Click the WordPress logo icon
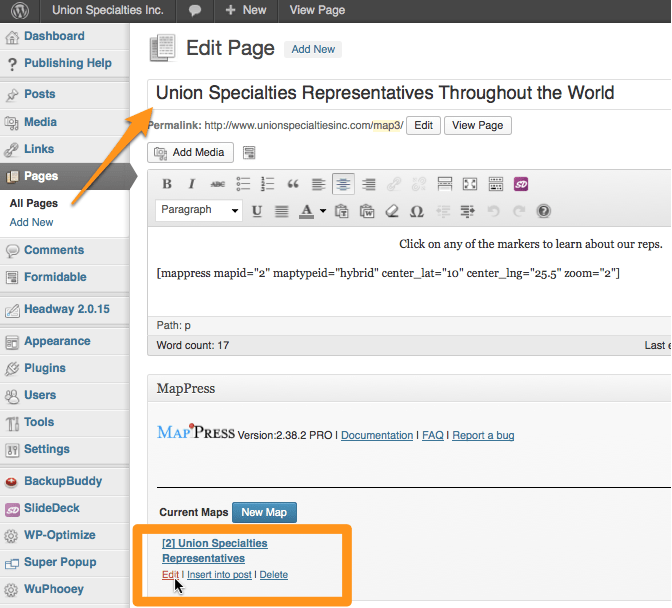Screen dimensions: 672x608 [x=20, y=10]
